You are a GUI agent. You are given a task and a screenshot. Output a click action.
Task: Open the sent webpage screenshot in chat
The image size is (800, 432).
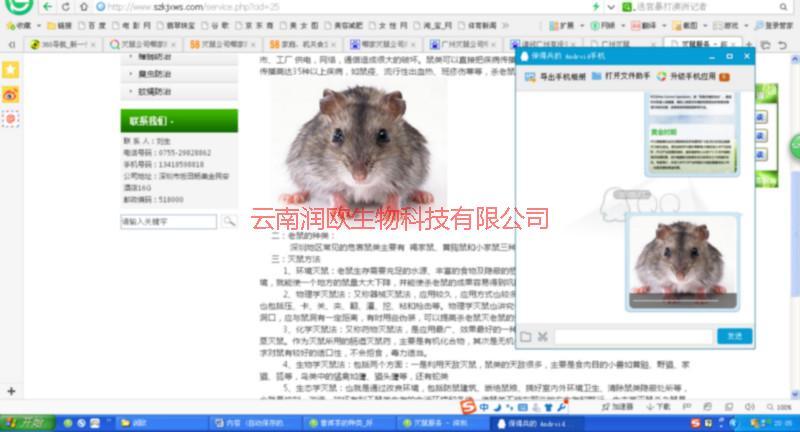point(692,135)
